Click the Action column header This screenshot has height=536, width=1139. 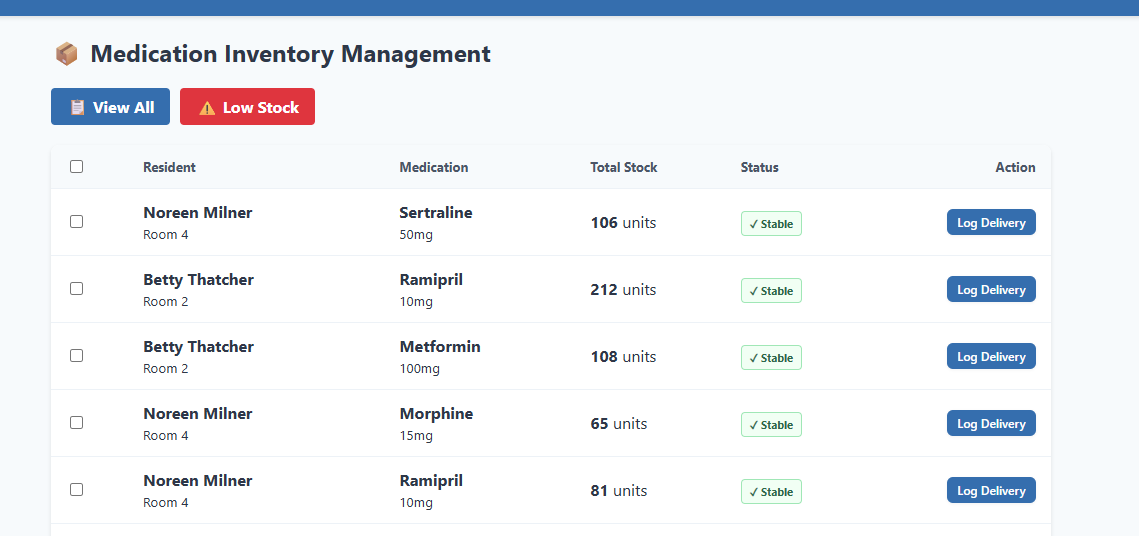(1015, 167)
